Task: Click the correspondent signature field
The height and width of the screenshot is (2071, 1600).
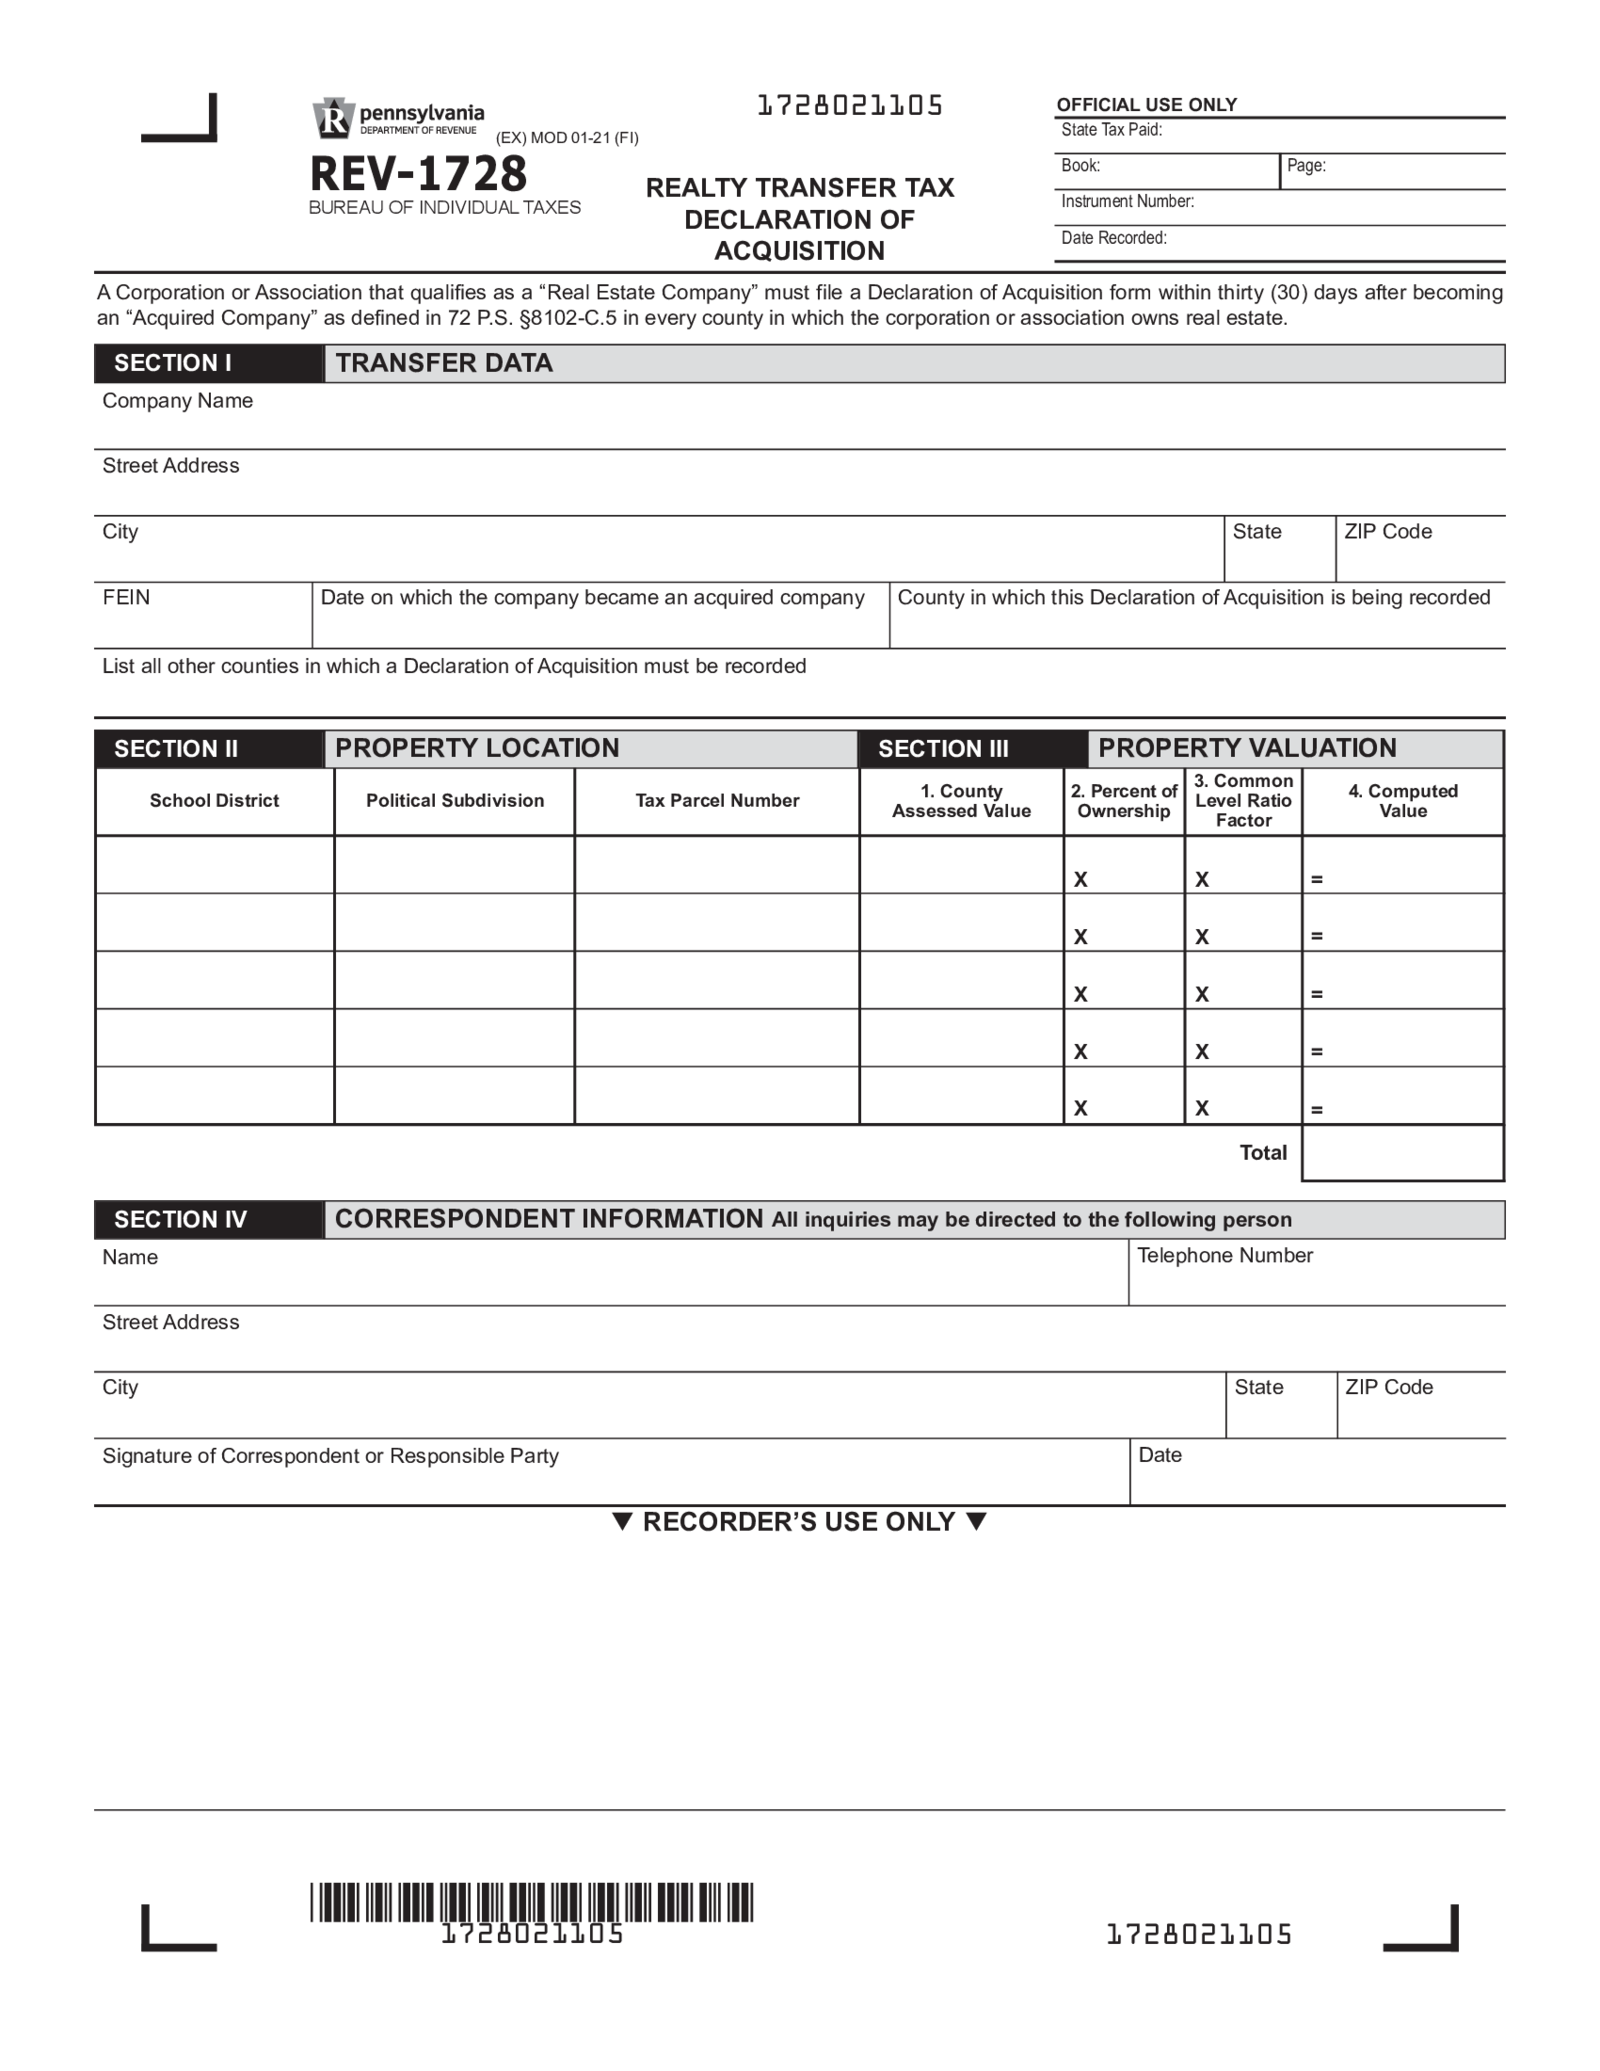Action: 612,1472
